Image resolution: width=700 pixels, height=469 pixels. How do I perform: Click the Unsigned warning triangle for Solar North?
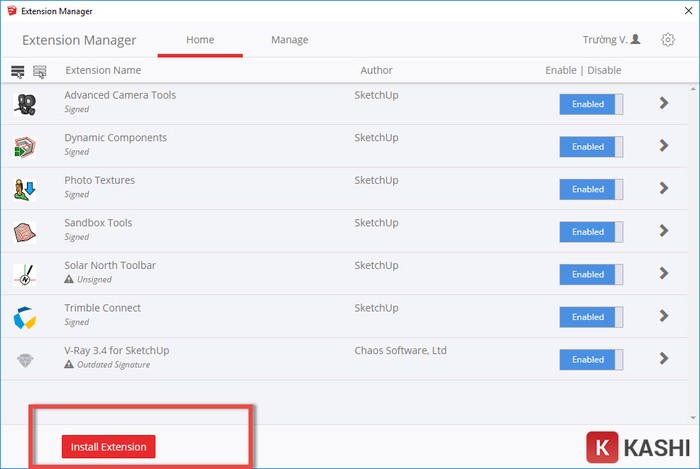[x=69, y=279]
